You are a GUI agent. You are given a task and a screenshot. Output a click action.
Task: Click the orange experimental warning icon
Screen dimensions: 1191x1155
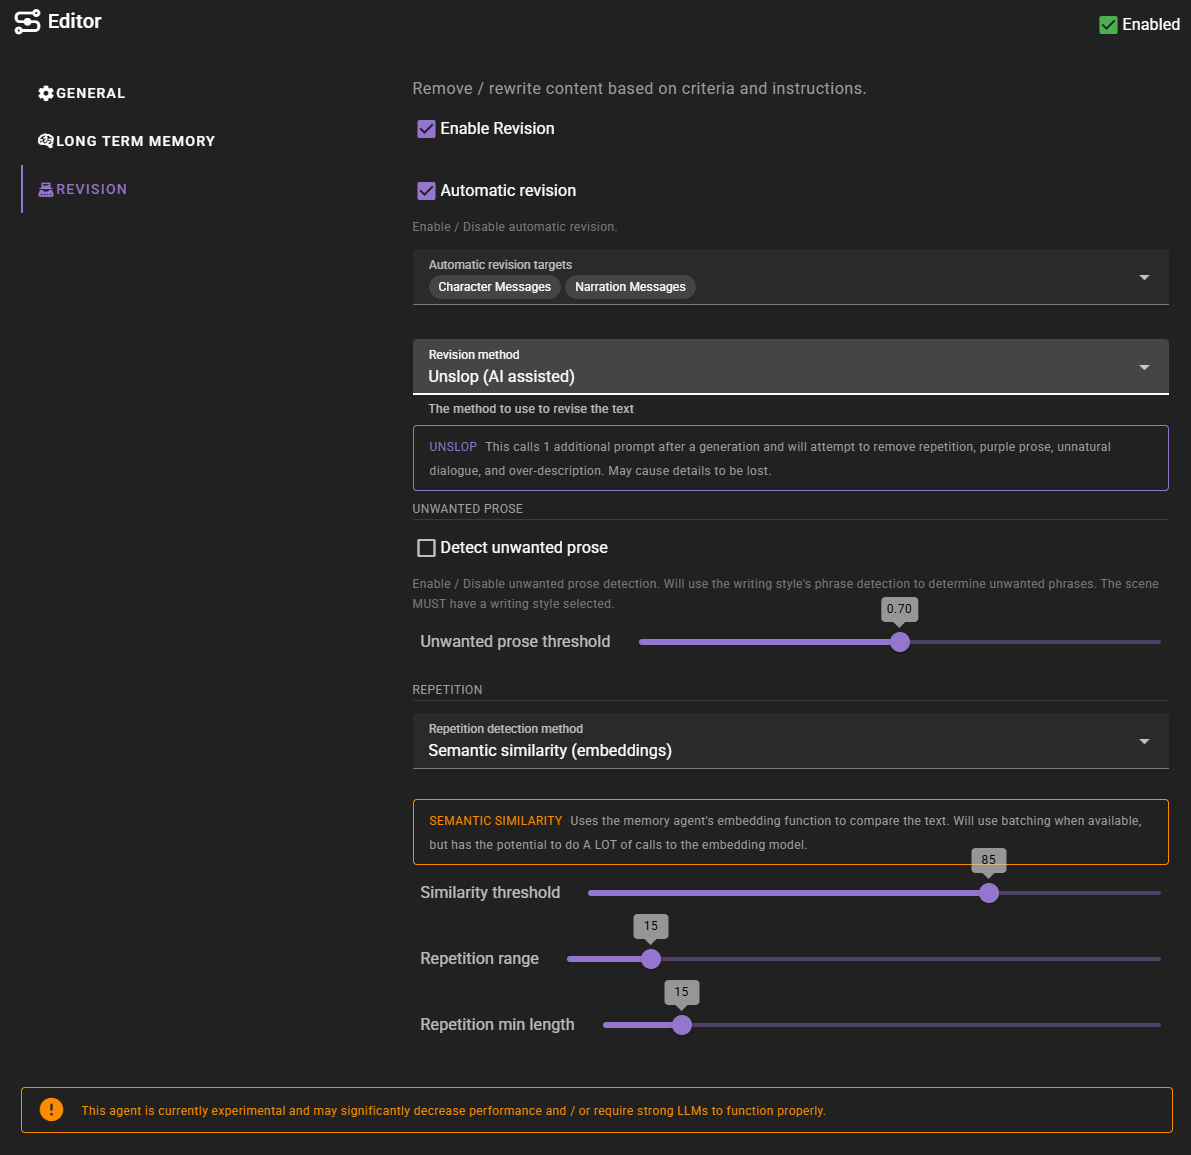51,1110
